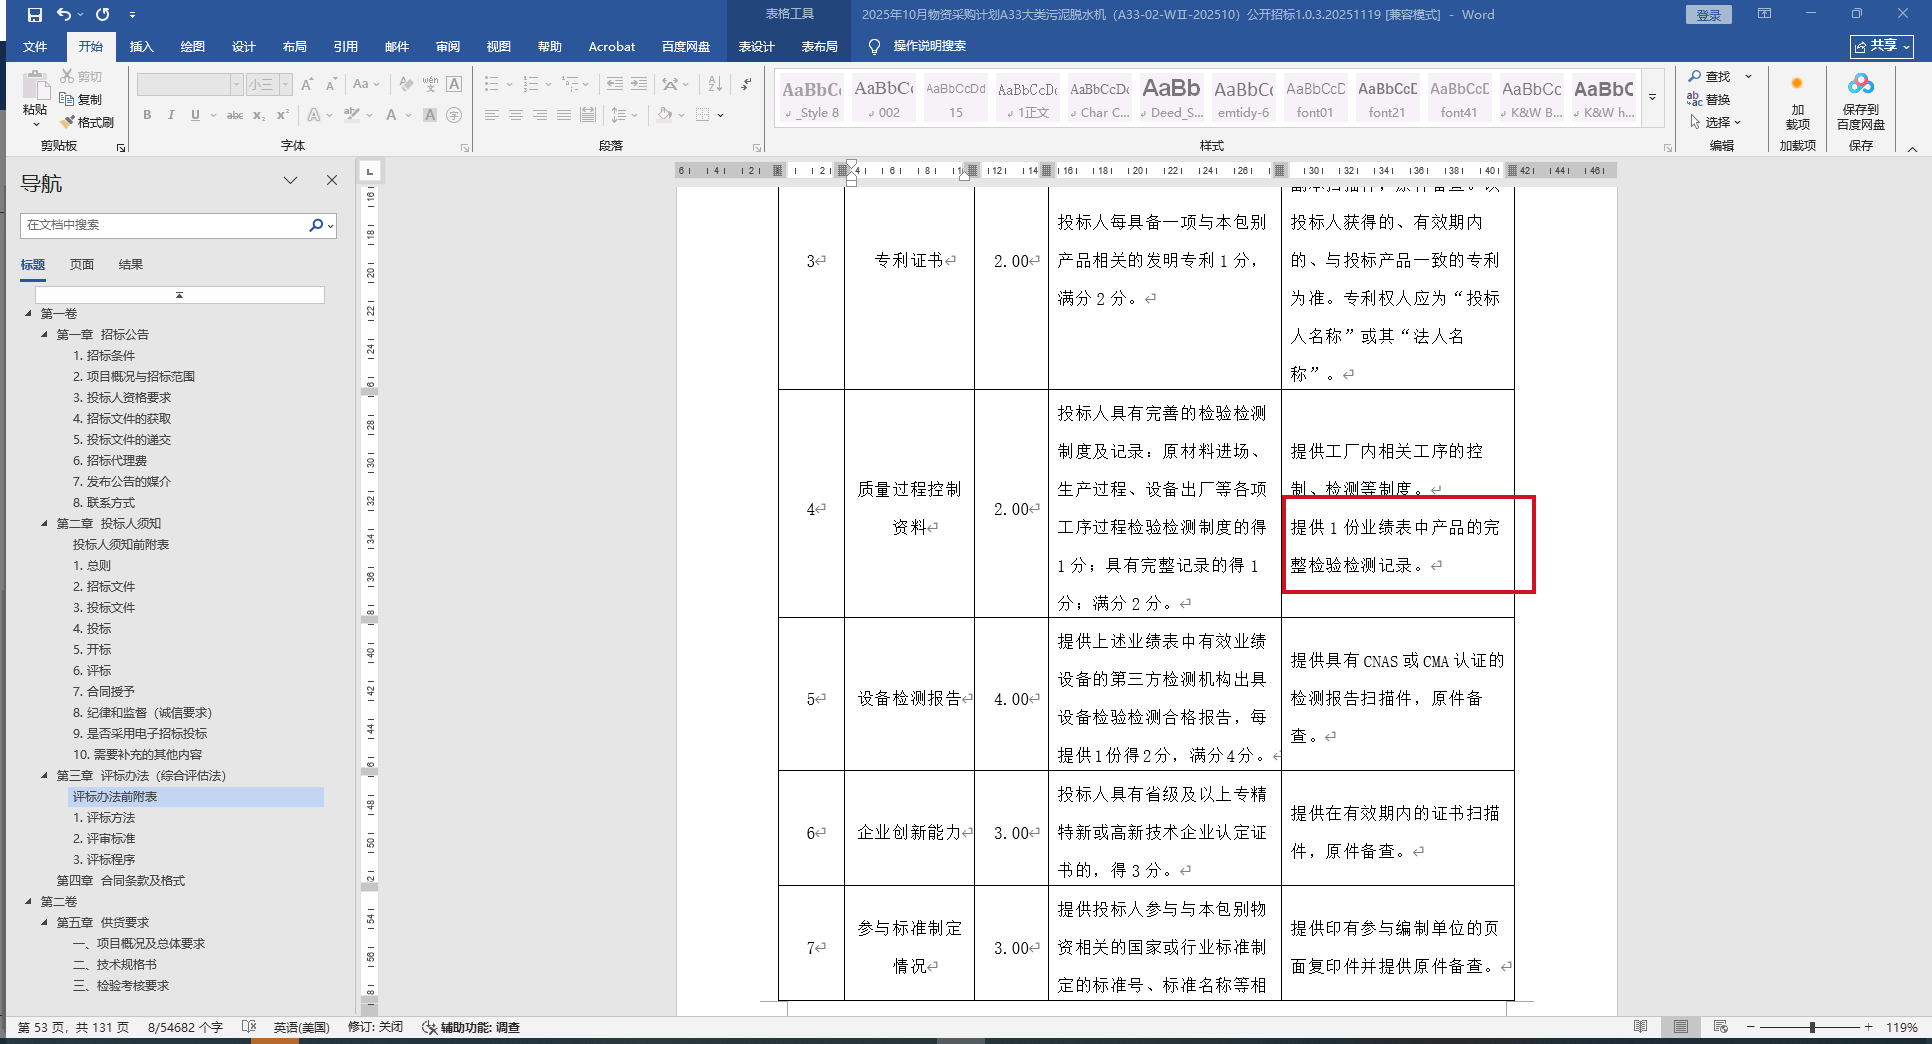Image resolution: width=1932 pixels, height=1044 pixels.
Task: Align text to the left
Action: coord(491,115)
